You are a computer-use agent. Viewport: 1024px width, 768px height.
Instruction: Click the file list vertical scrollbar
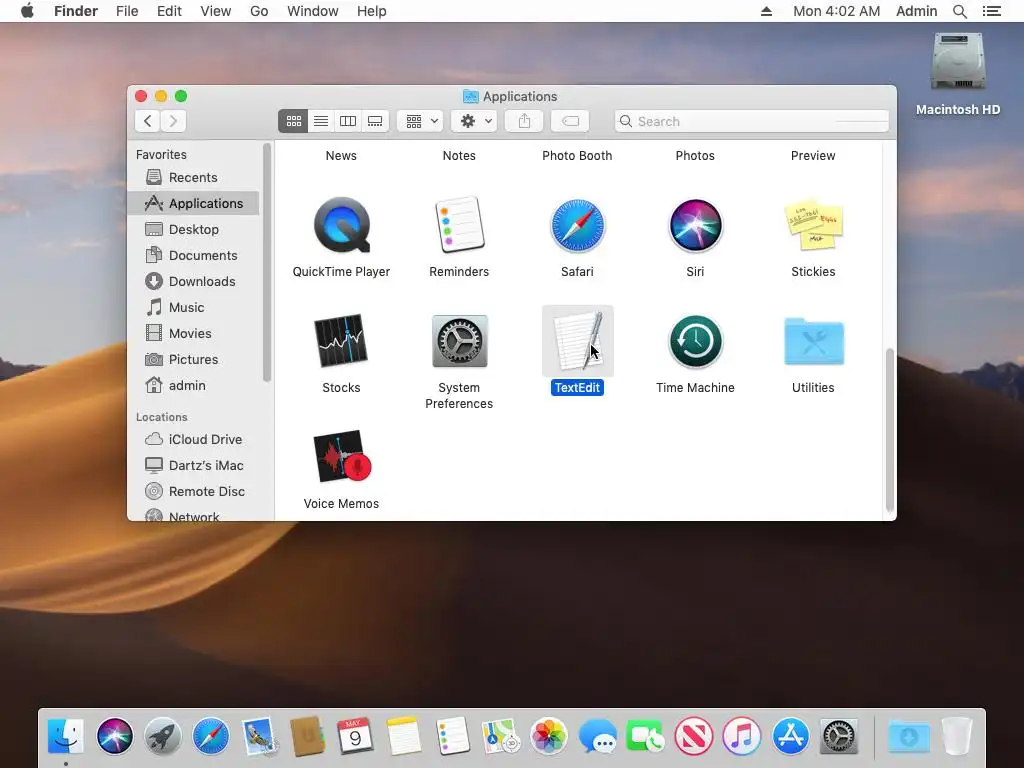(889, 430)
